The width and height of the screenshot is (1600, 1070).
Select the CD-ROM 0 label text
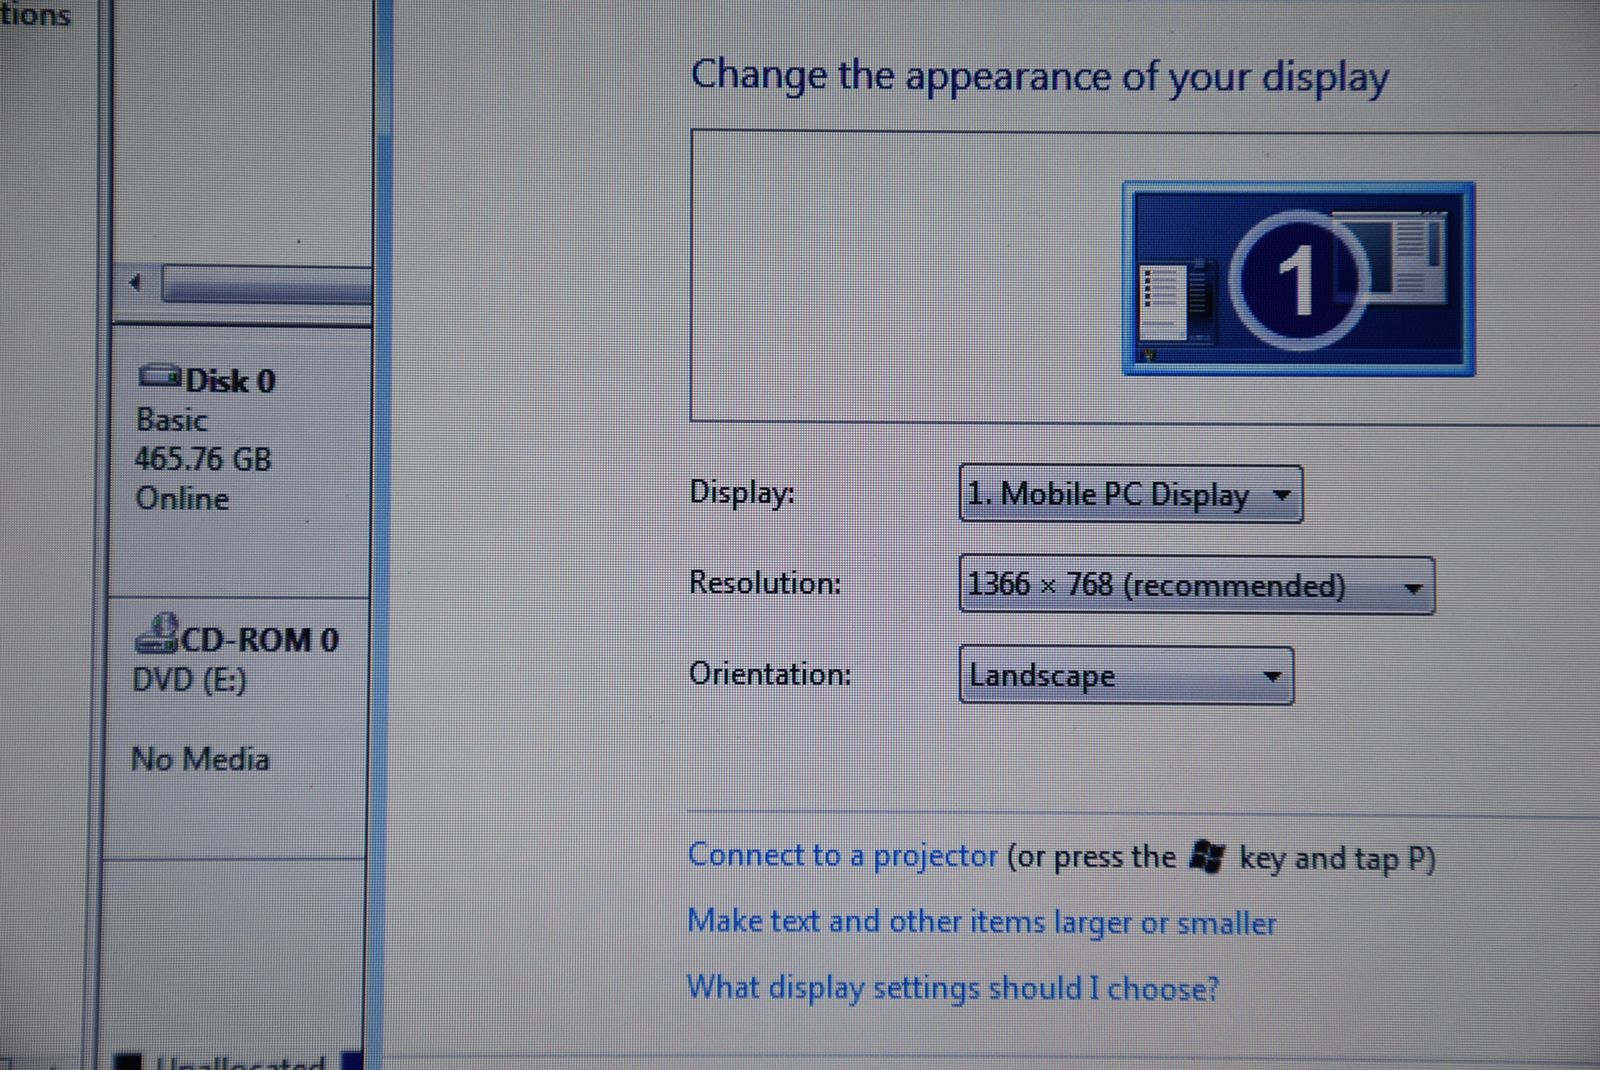pyautogui.click(x=260, y=640)
